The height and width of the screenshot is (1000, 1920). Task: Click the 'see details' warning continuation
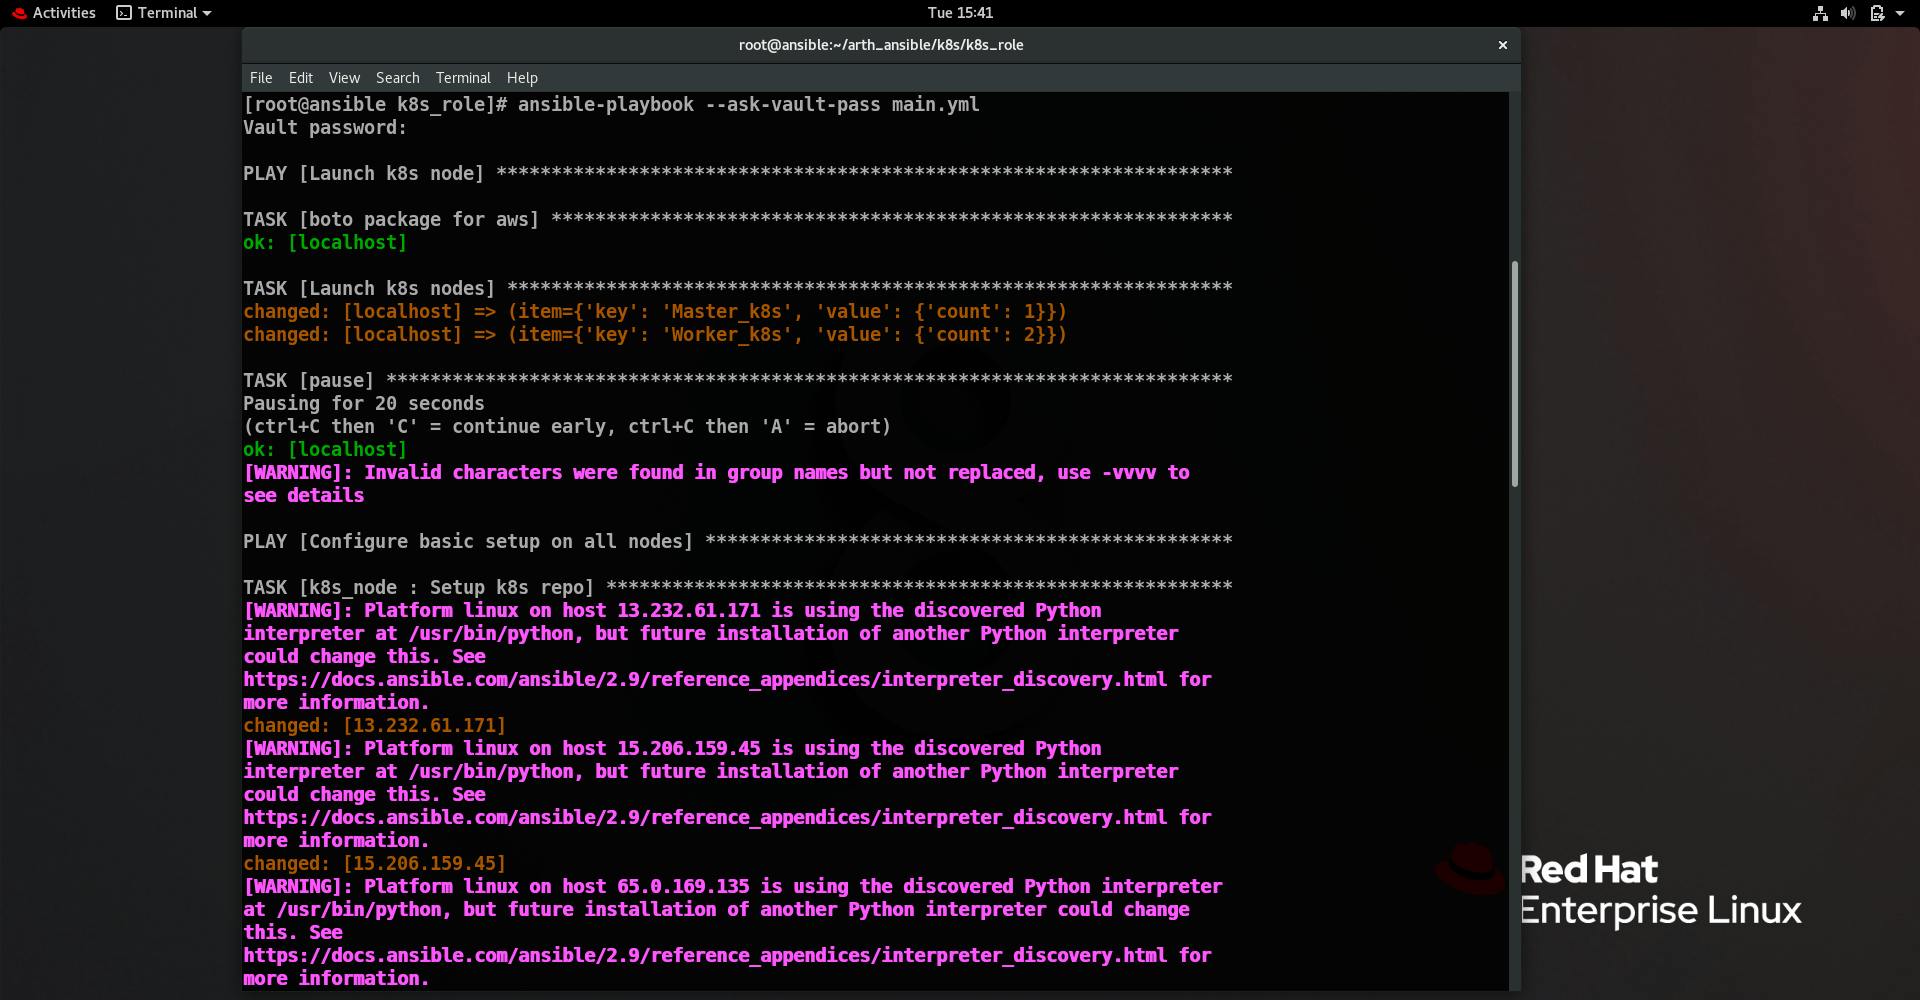[x=303, y=496]
